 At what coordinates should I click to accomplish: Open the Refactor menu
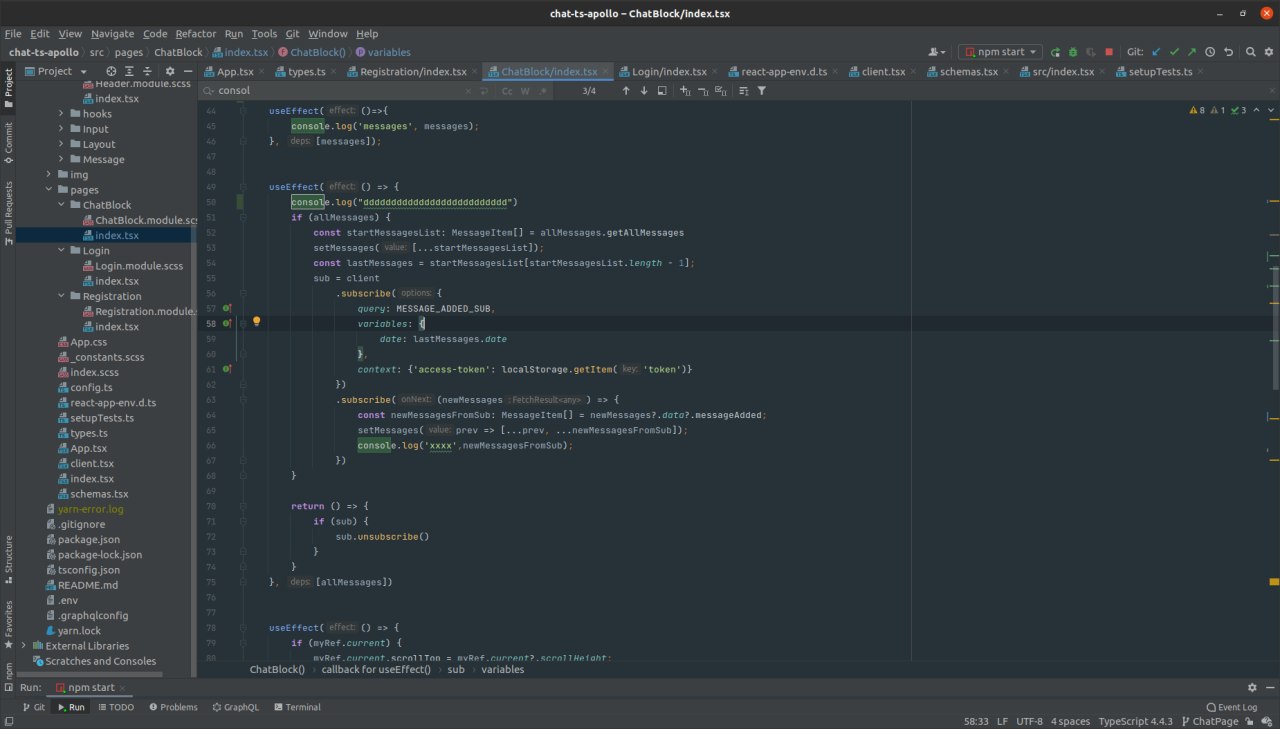point(195,34)
